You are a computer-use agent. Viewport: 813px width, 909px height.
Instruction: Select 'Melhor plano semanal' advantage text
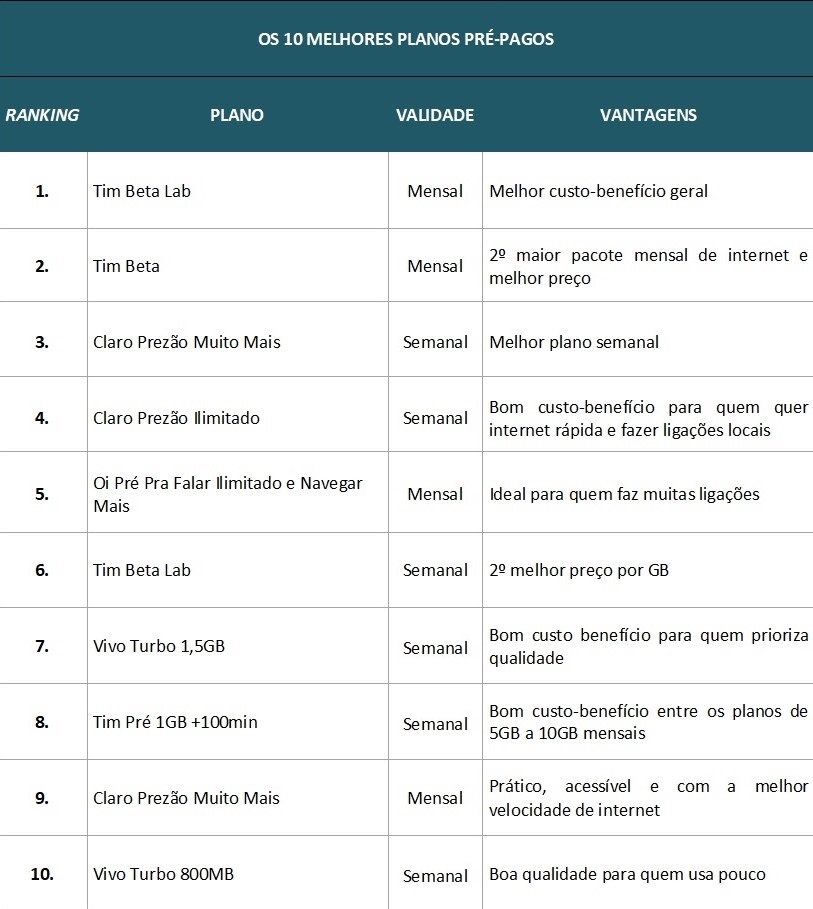(x=574, y=342)
